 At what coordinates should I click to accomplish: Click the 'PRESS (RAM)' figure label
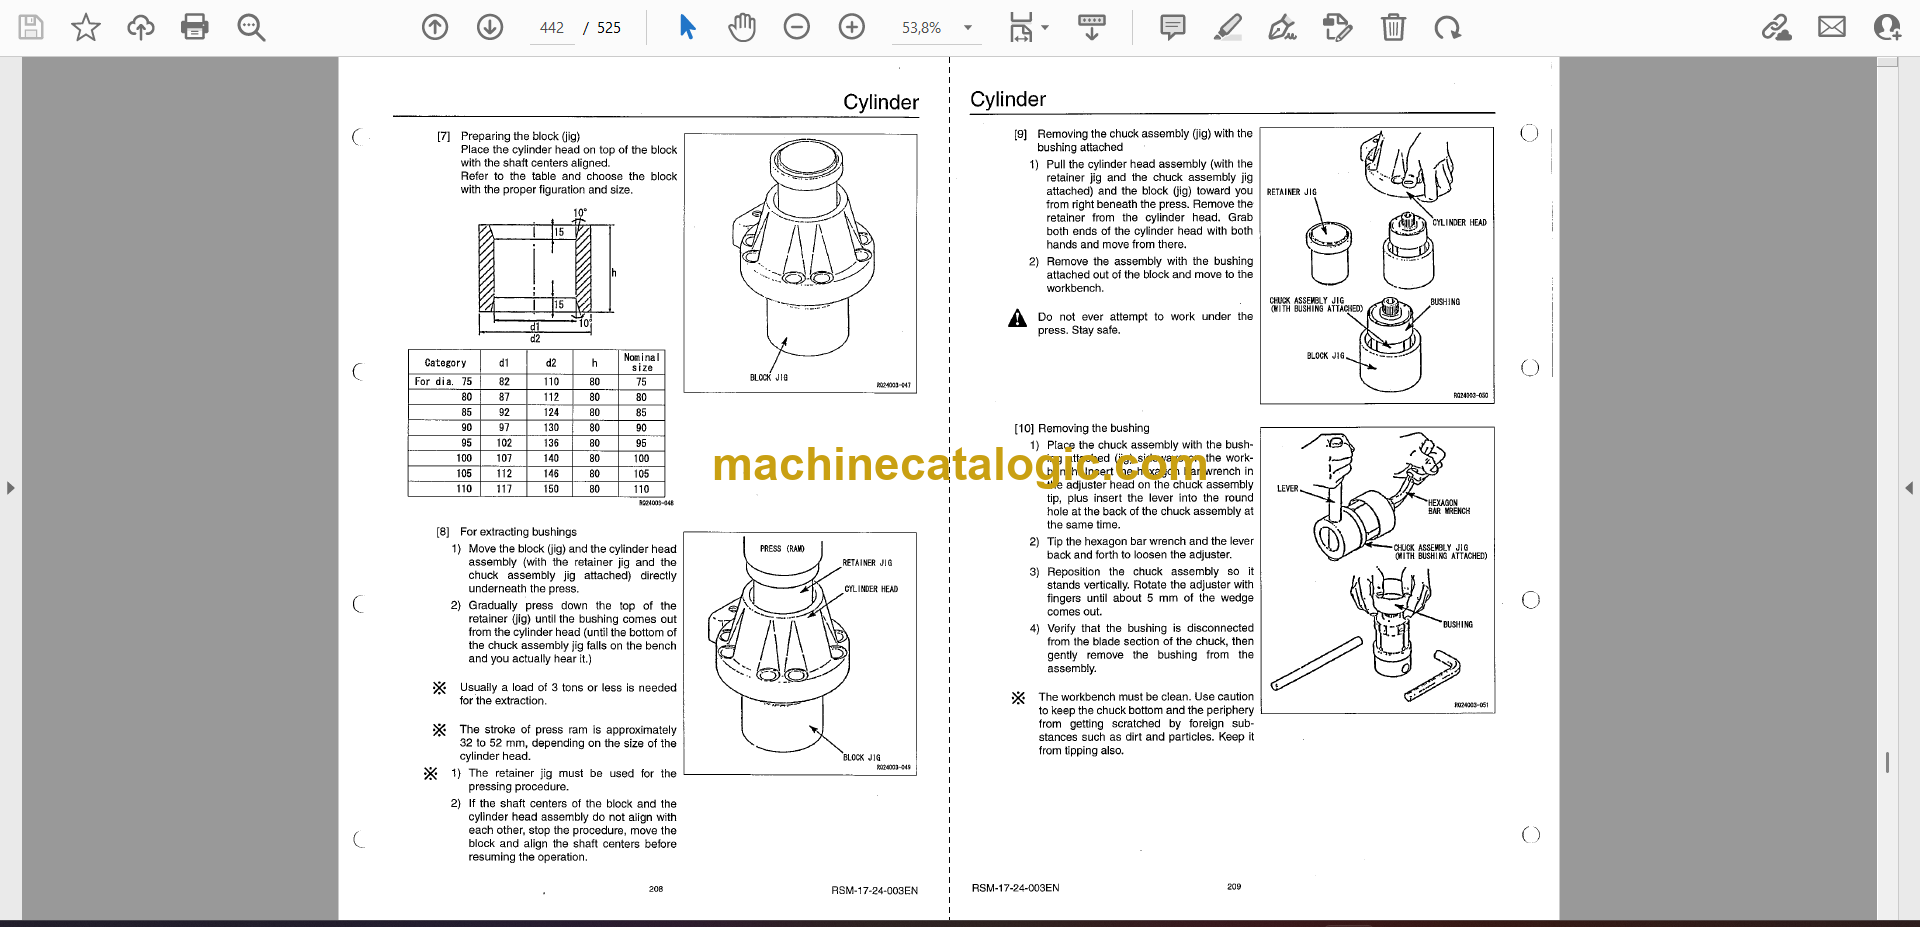coord(782,549)
